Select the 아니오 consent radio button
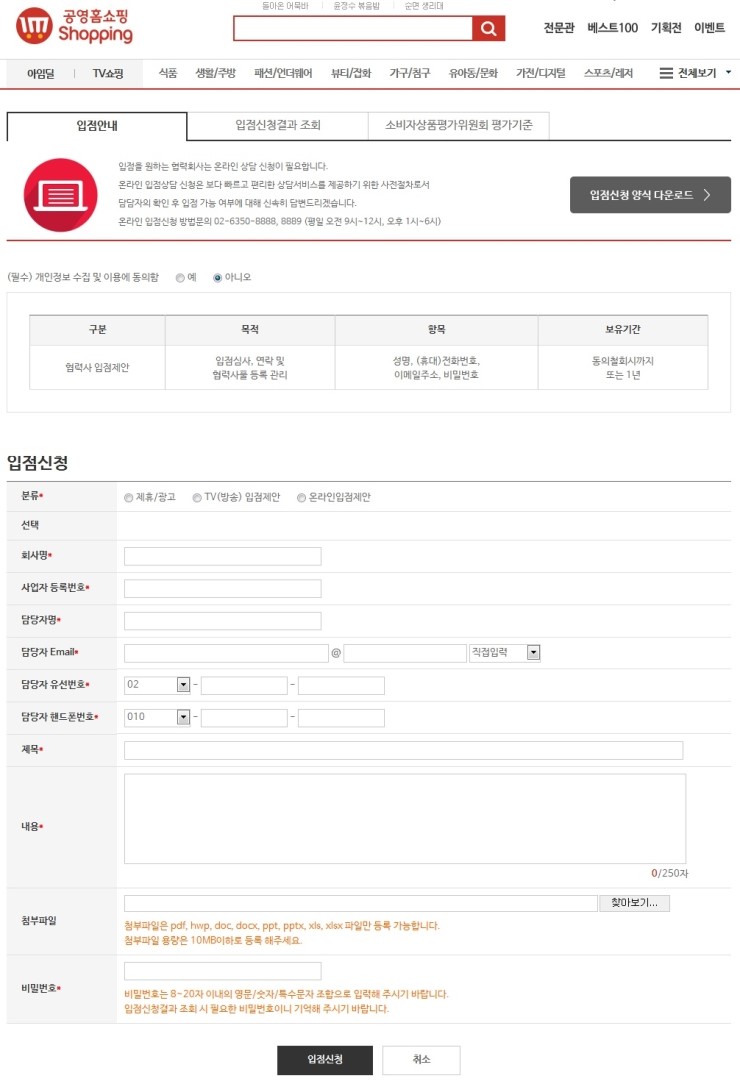 [218, 278]
